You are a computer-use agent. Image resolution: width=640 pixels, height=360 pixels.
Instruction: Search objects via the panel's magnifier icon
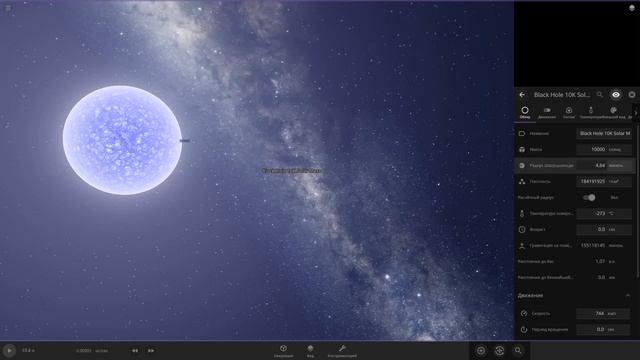click(x=600, y=95)
